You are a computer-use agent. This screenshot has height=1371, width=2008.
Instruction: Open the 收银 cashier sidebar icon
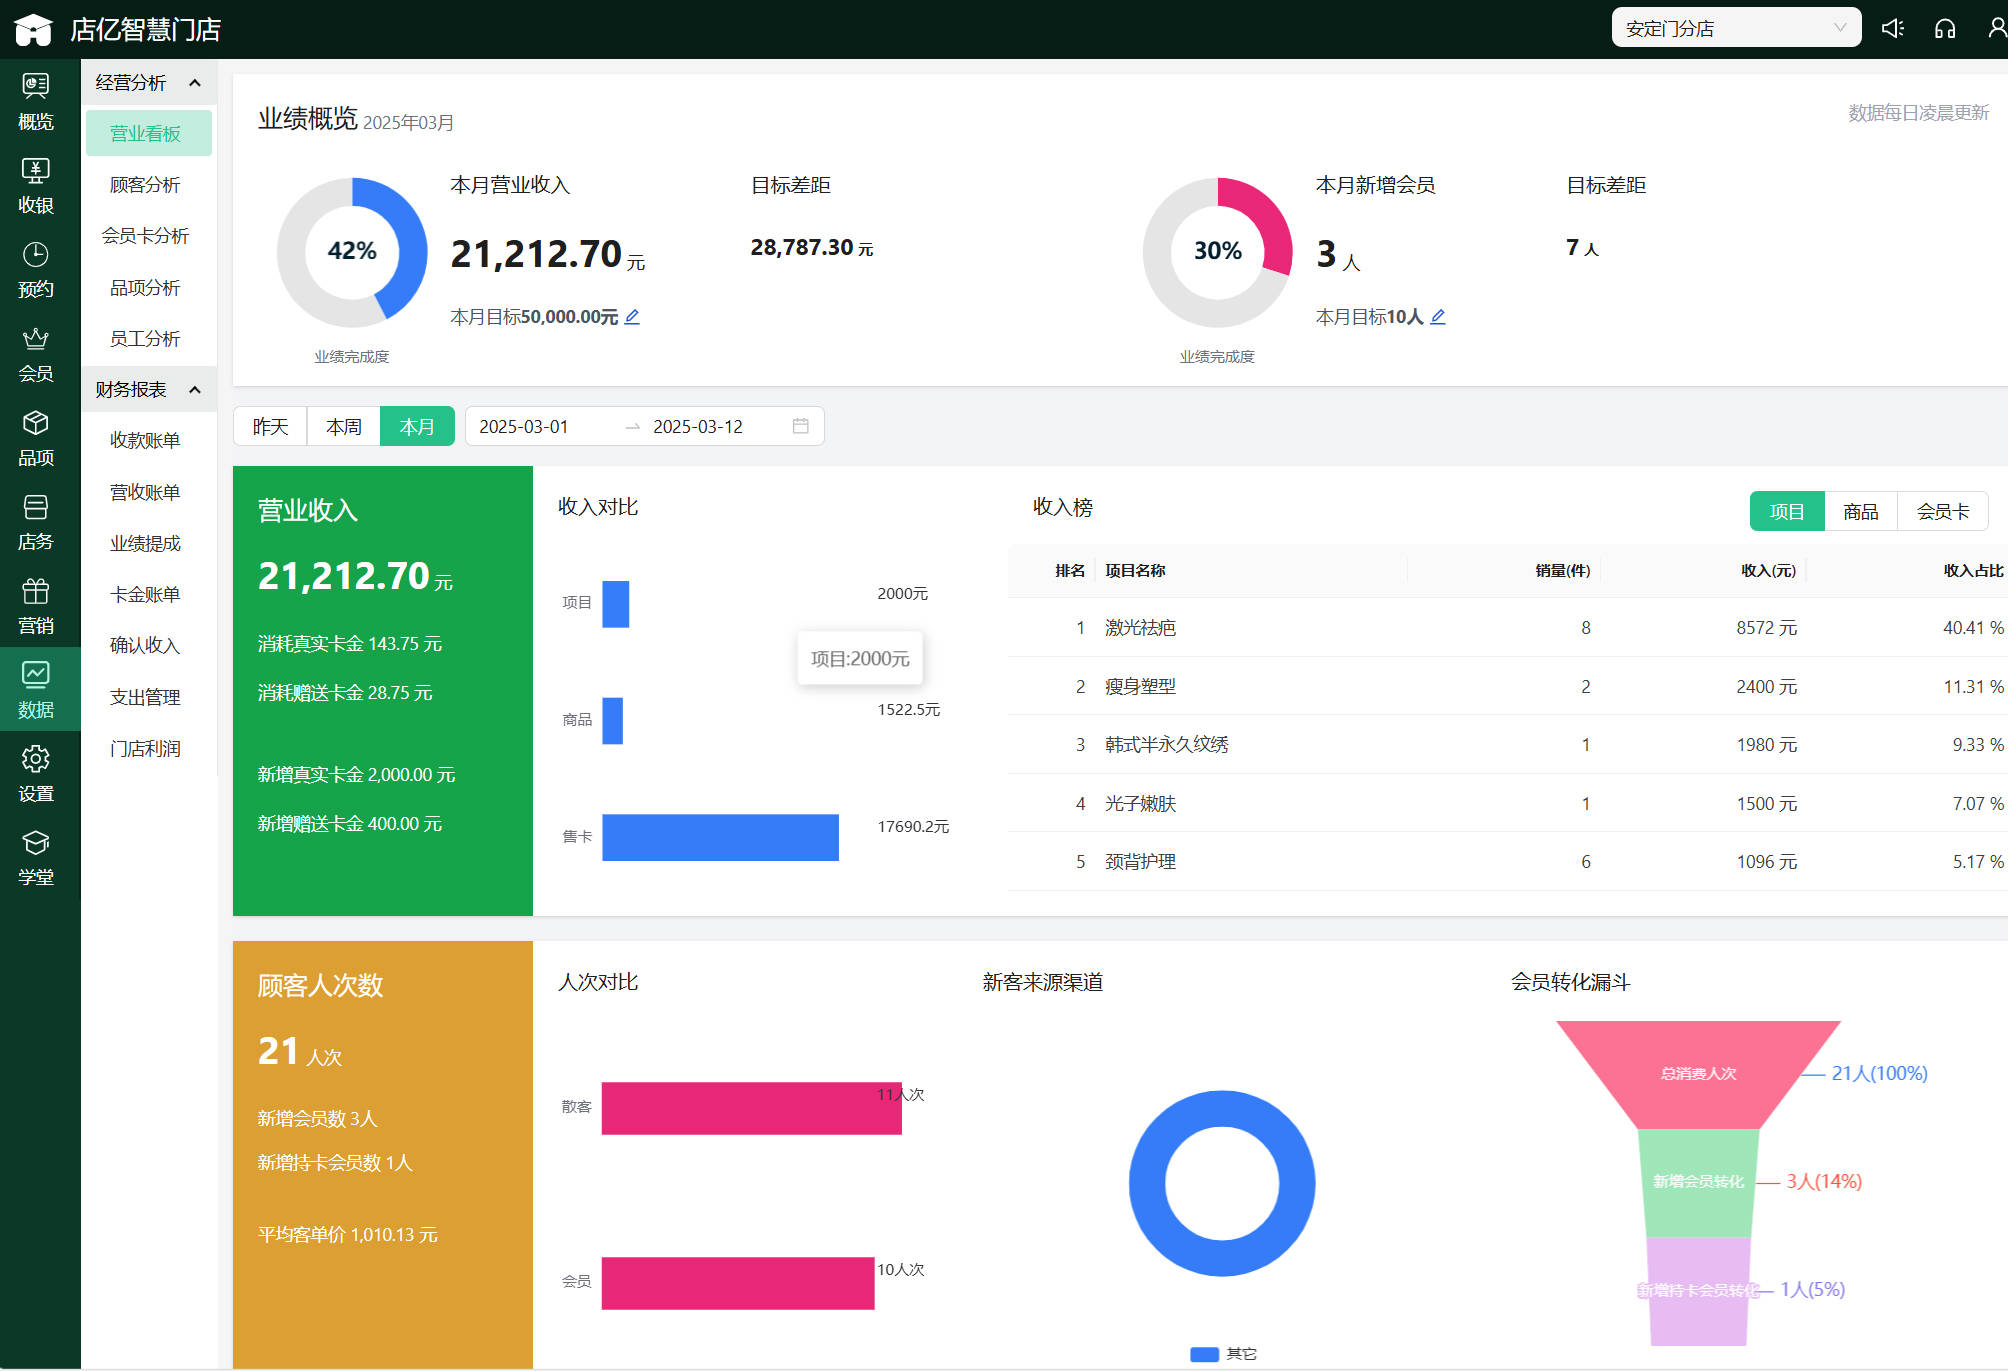click(36, 185)
